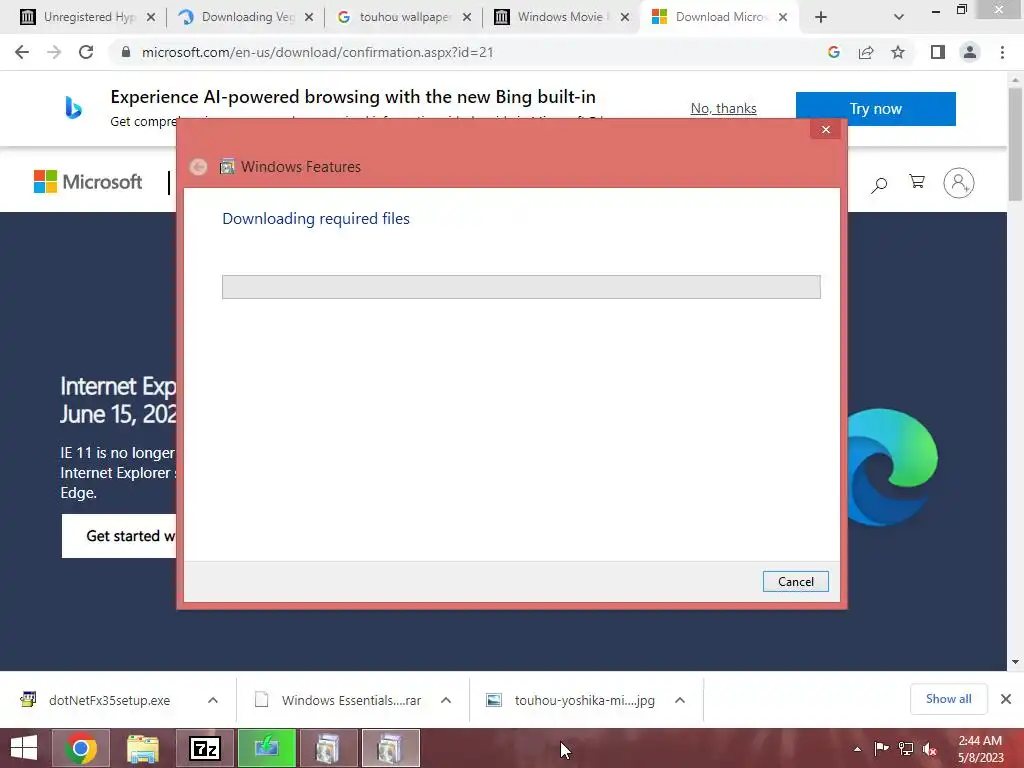Click the forward navigation arrow
Viewport: 1024px width, 768px height.
(54, 52)
